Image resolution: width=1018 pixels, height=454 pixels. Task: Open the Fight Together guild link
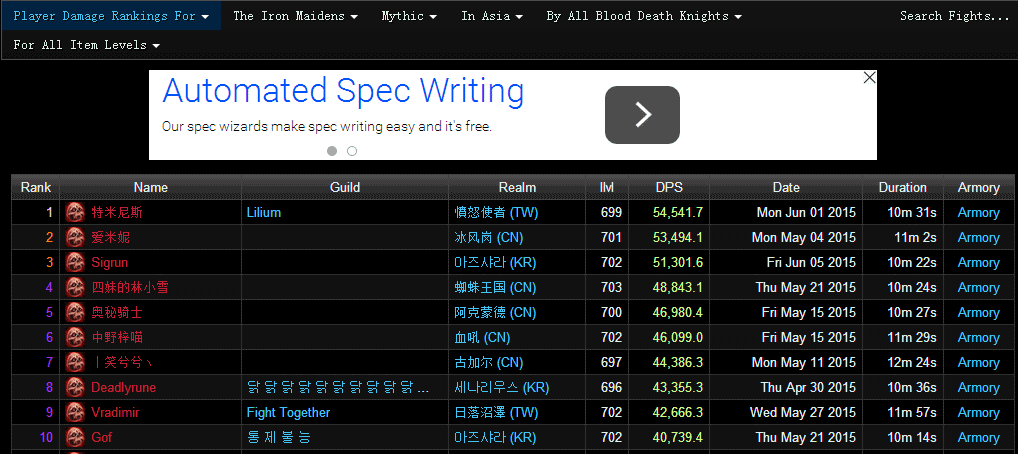(288, 412)
